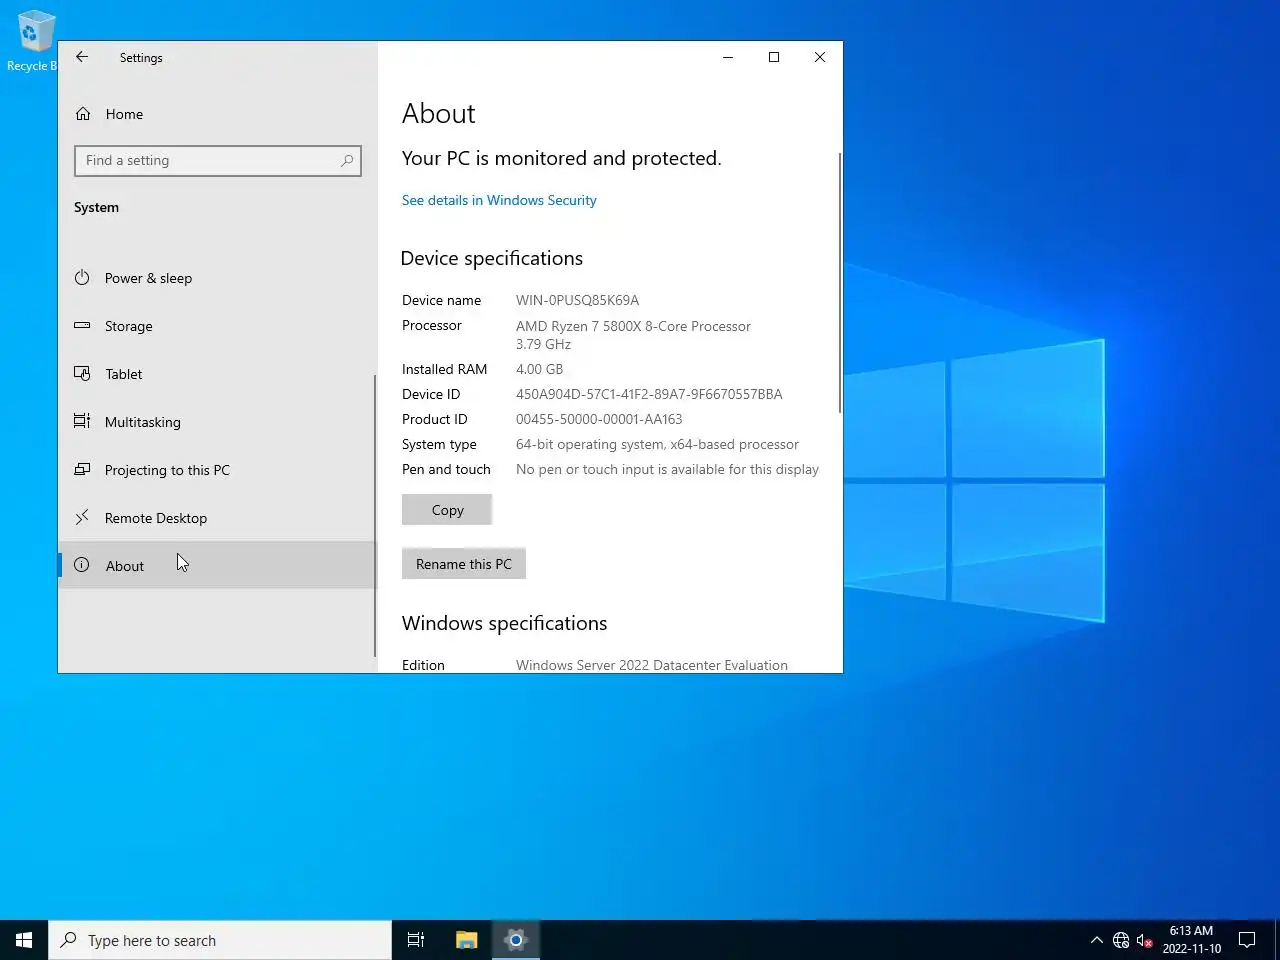Click Windows Server 2022 Datacenter Evaluation text
1280x960 pixels.
tap(652, 665)
